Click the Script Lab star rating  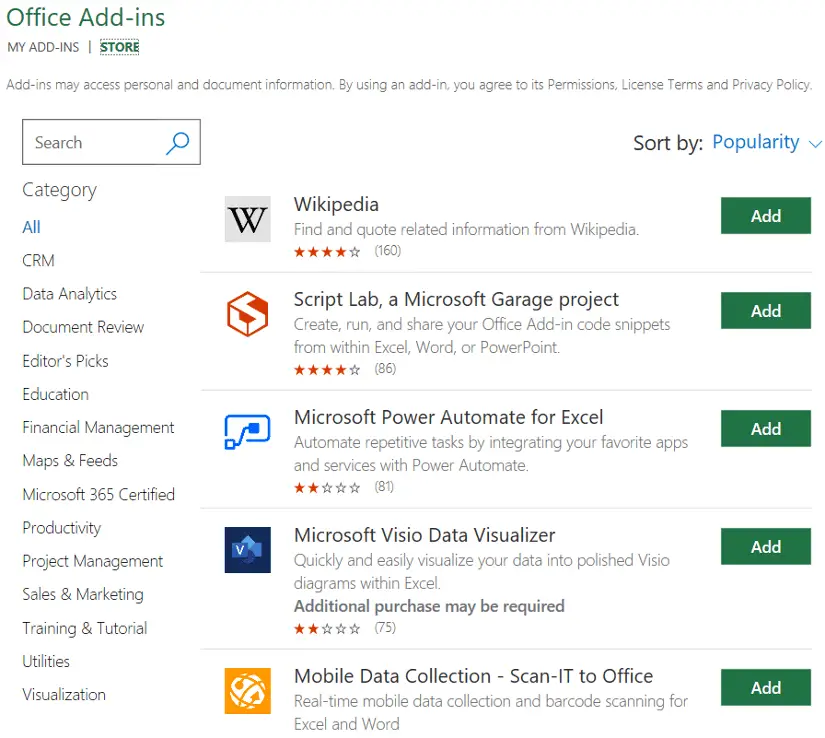click(x=327, y=370)
